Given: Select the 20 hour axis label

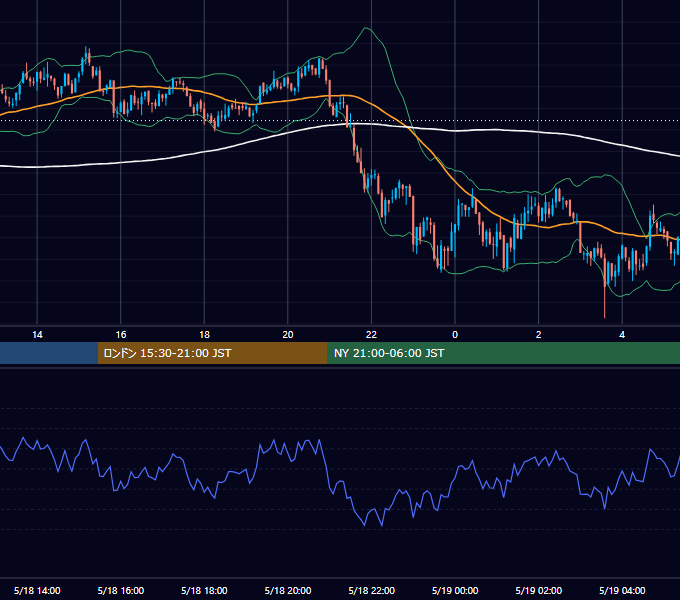Looking at the screenshot, I should pos(288,335).
